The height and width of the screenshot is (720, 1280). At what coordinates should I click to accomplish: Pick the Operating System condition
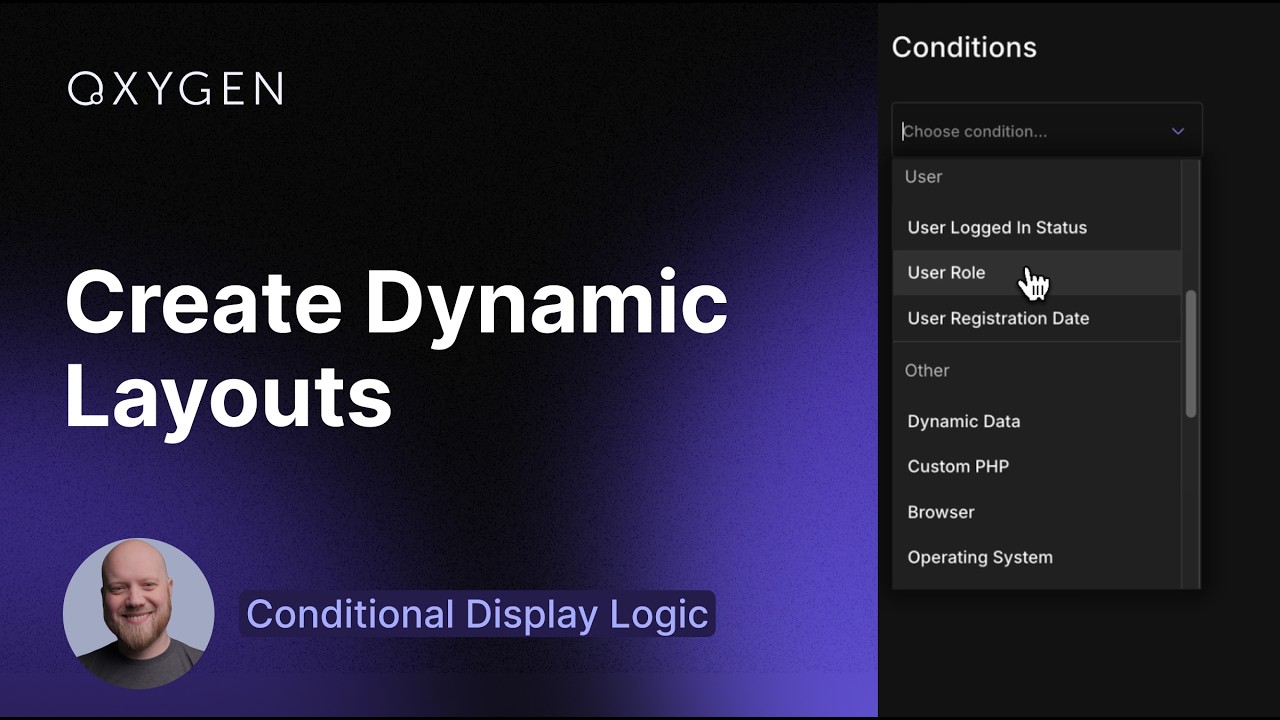pyautogui.click(x=1036, y=557)
